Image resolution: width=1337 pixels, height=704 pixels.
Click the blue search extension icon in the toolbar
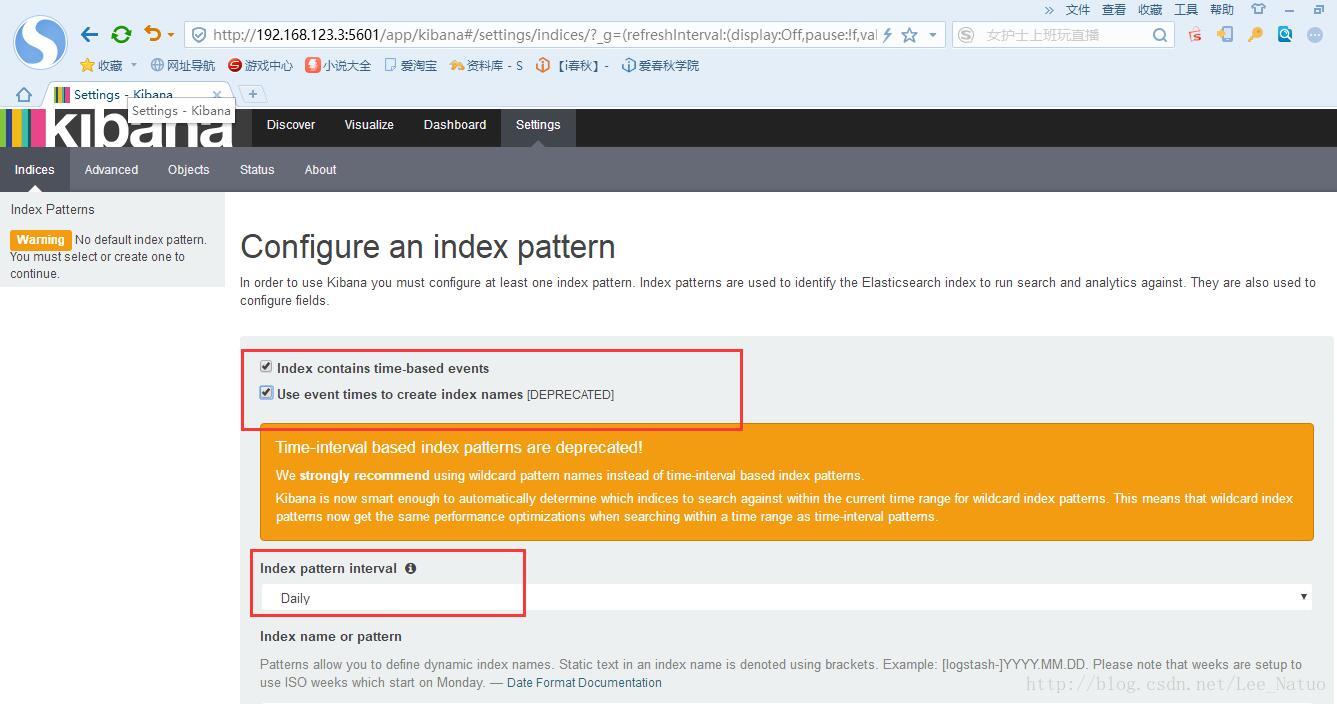(1285, 34)
